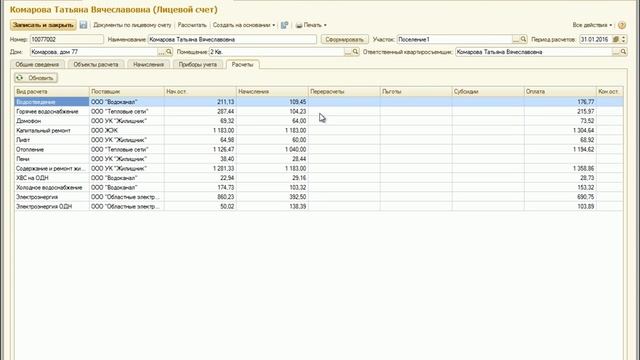
Task: Switch to Начисления tab
Action: [148, 64]
